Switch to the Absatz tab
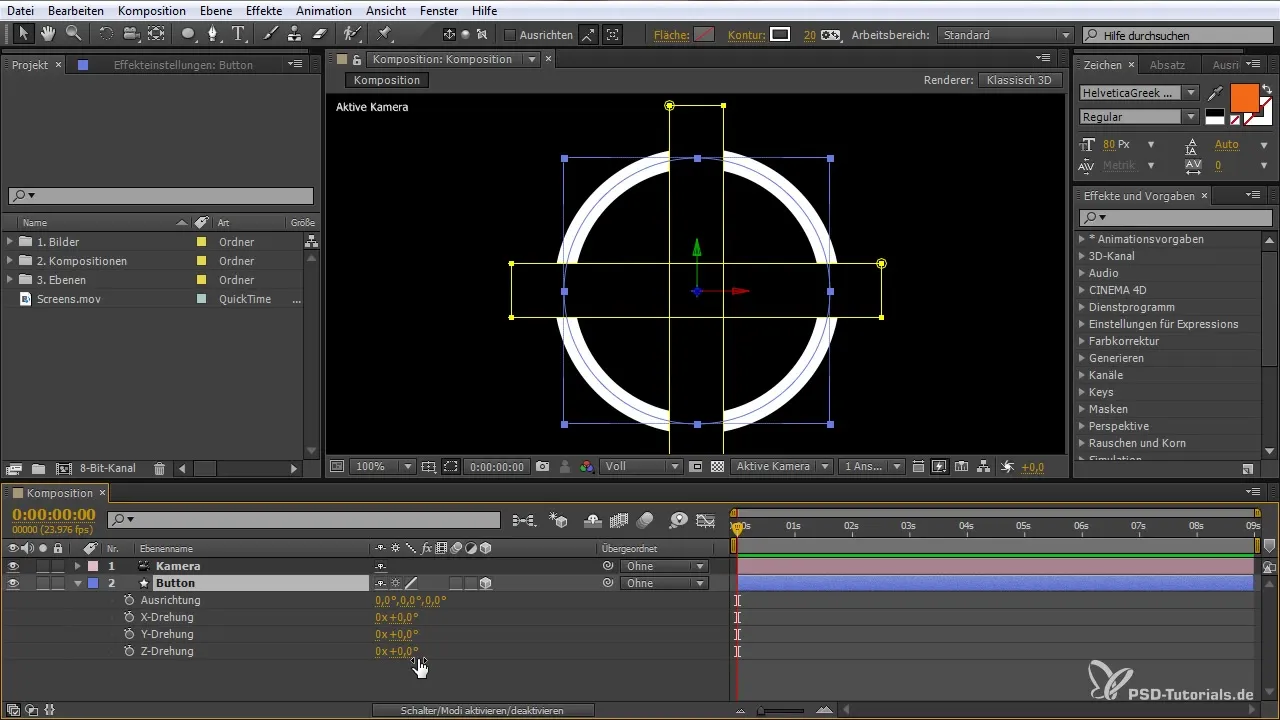This screenshot has height=720, width=1280. click(1168, 65)
